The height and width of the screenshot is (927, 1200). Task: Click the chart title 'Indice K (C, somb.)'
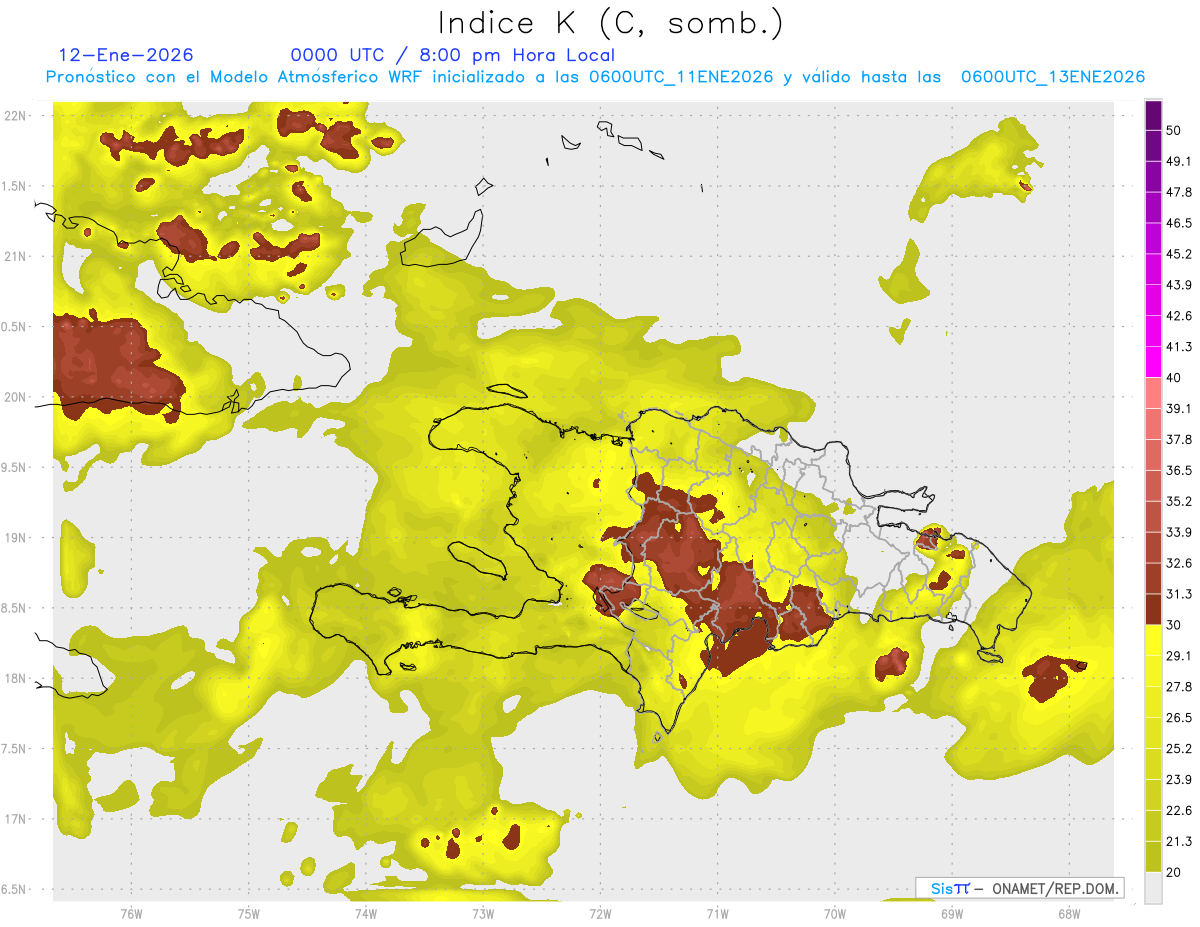(x=610, y=23)
